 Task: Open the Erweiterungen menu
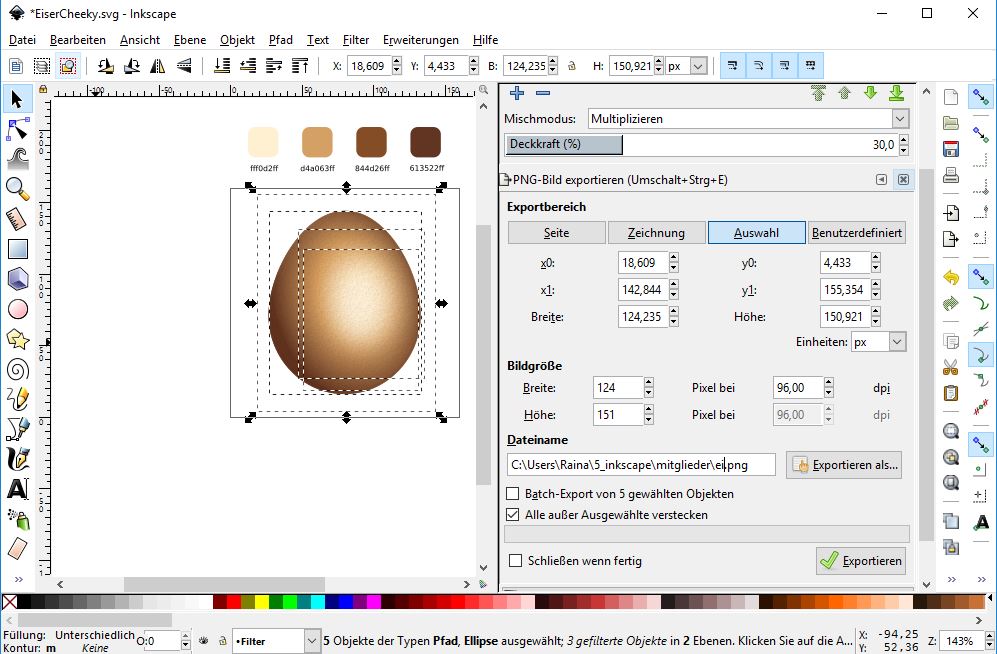420,40
